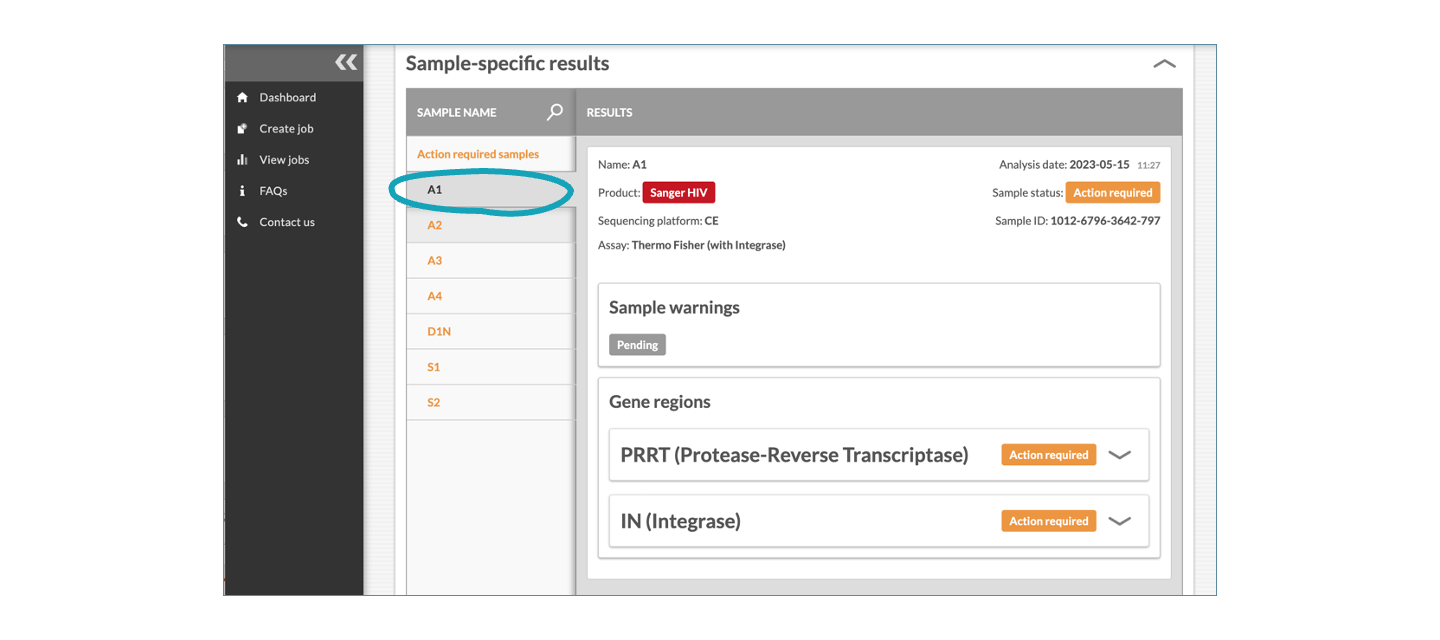The image size is (1440, 640).
Task: Select sample A4 in the list
Action: tap(490, 296)
